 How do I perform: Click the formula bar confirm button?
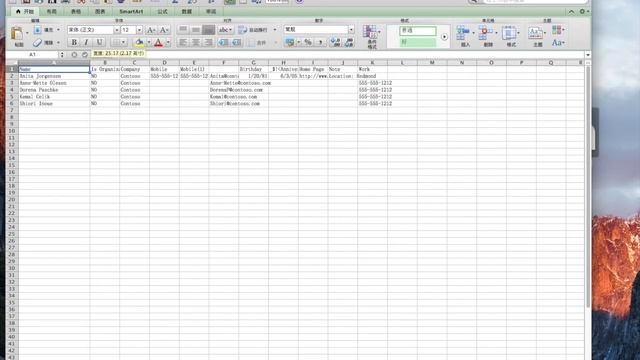pos(84,54)
